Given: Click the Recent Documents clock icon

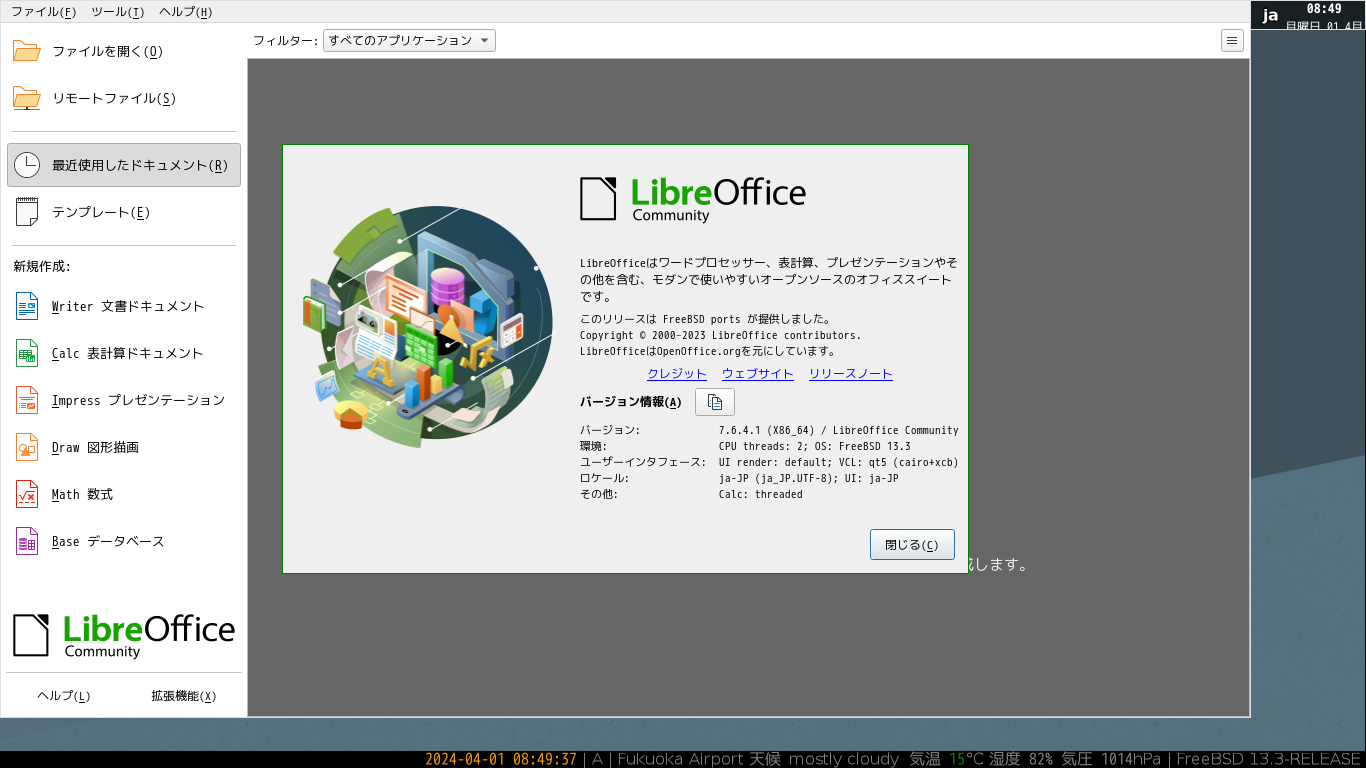Looking at the screenshot, I should [x=26, y=165].
